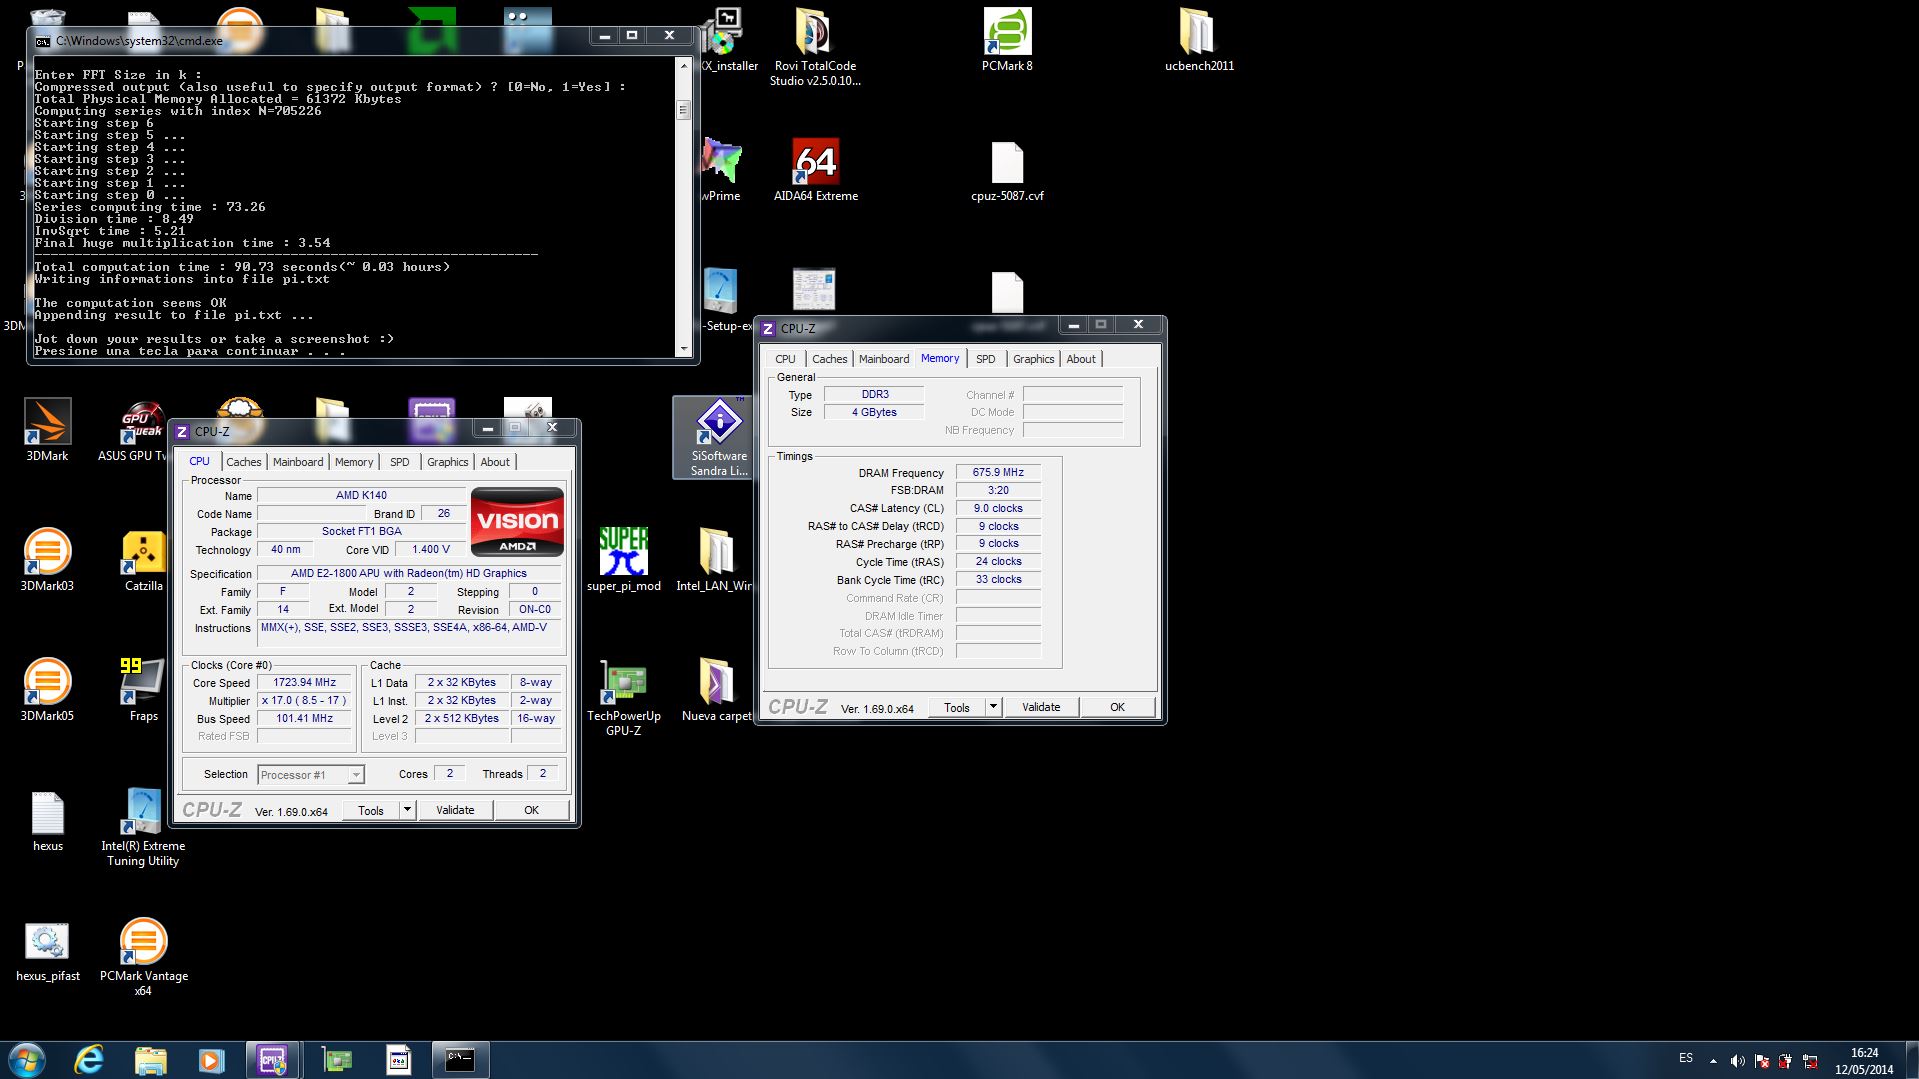Select Memory tab in left CPU-Z window
Image resolution: width=1919 pixels, height=1079 pixels.
coord(354,462)
